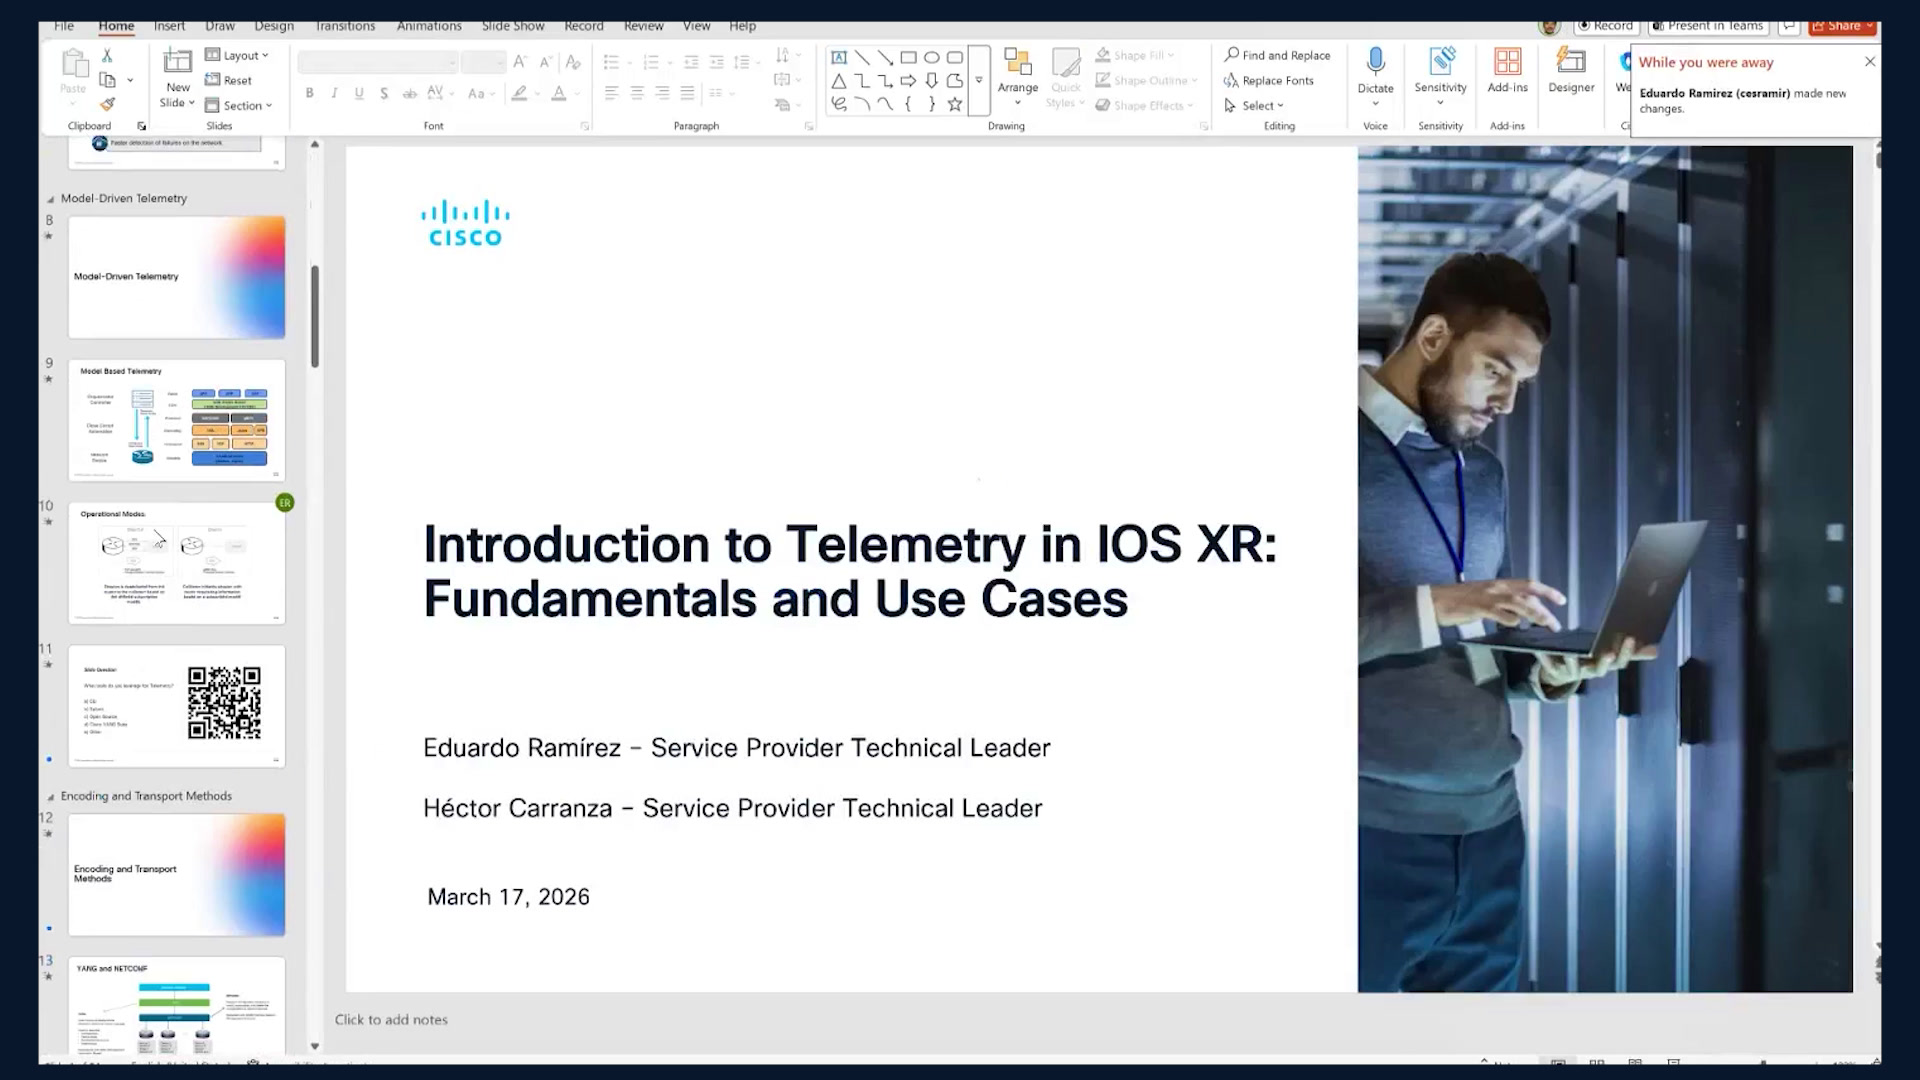
Task: Open Sensitivity label options
Action: (1440, 75)
